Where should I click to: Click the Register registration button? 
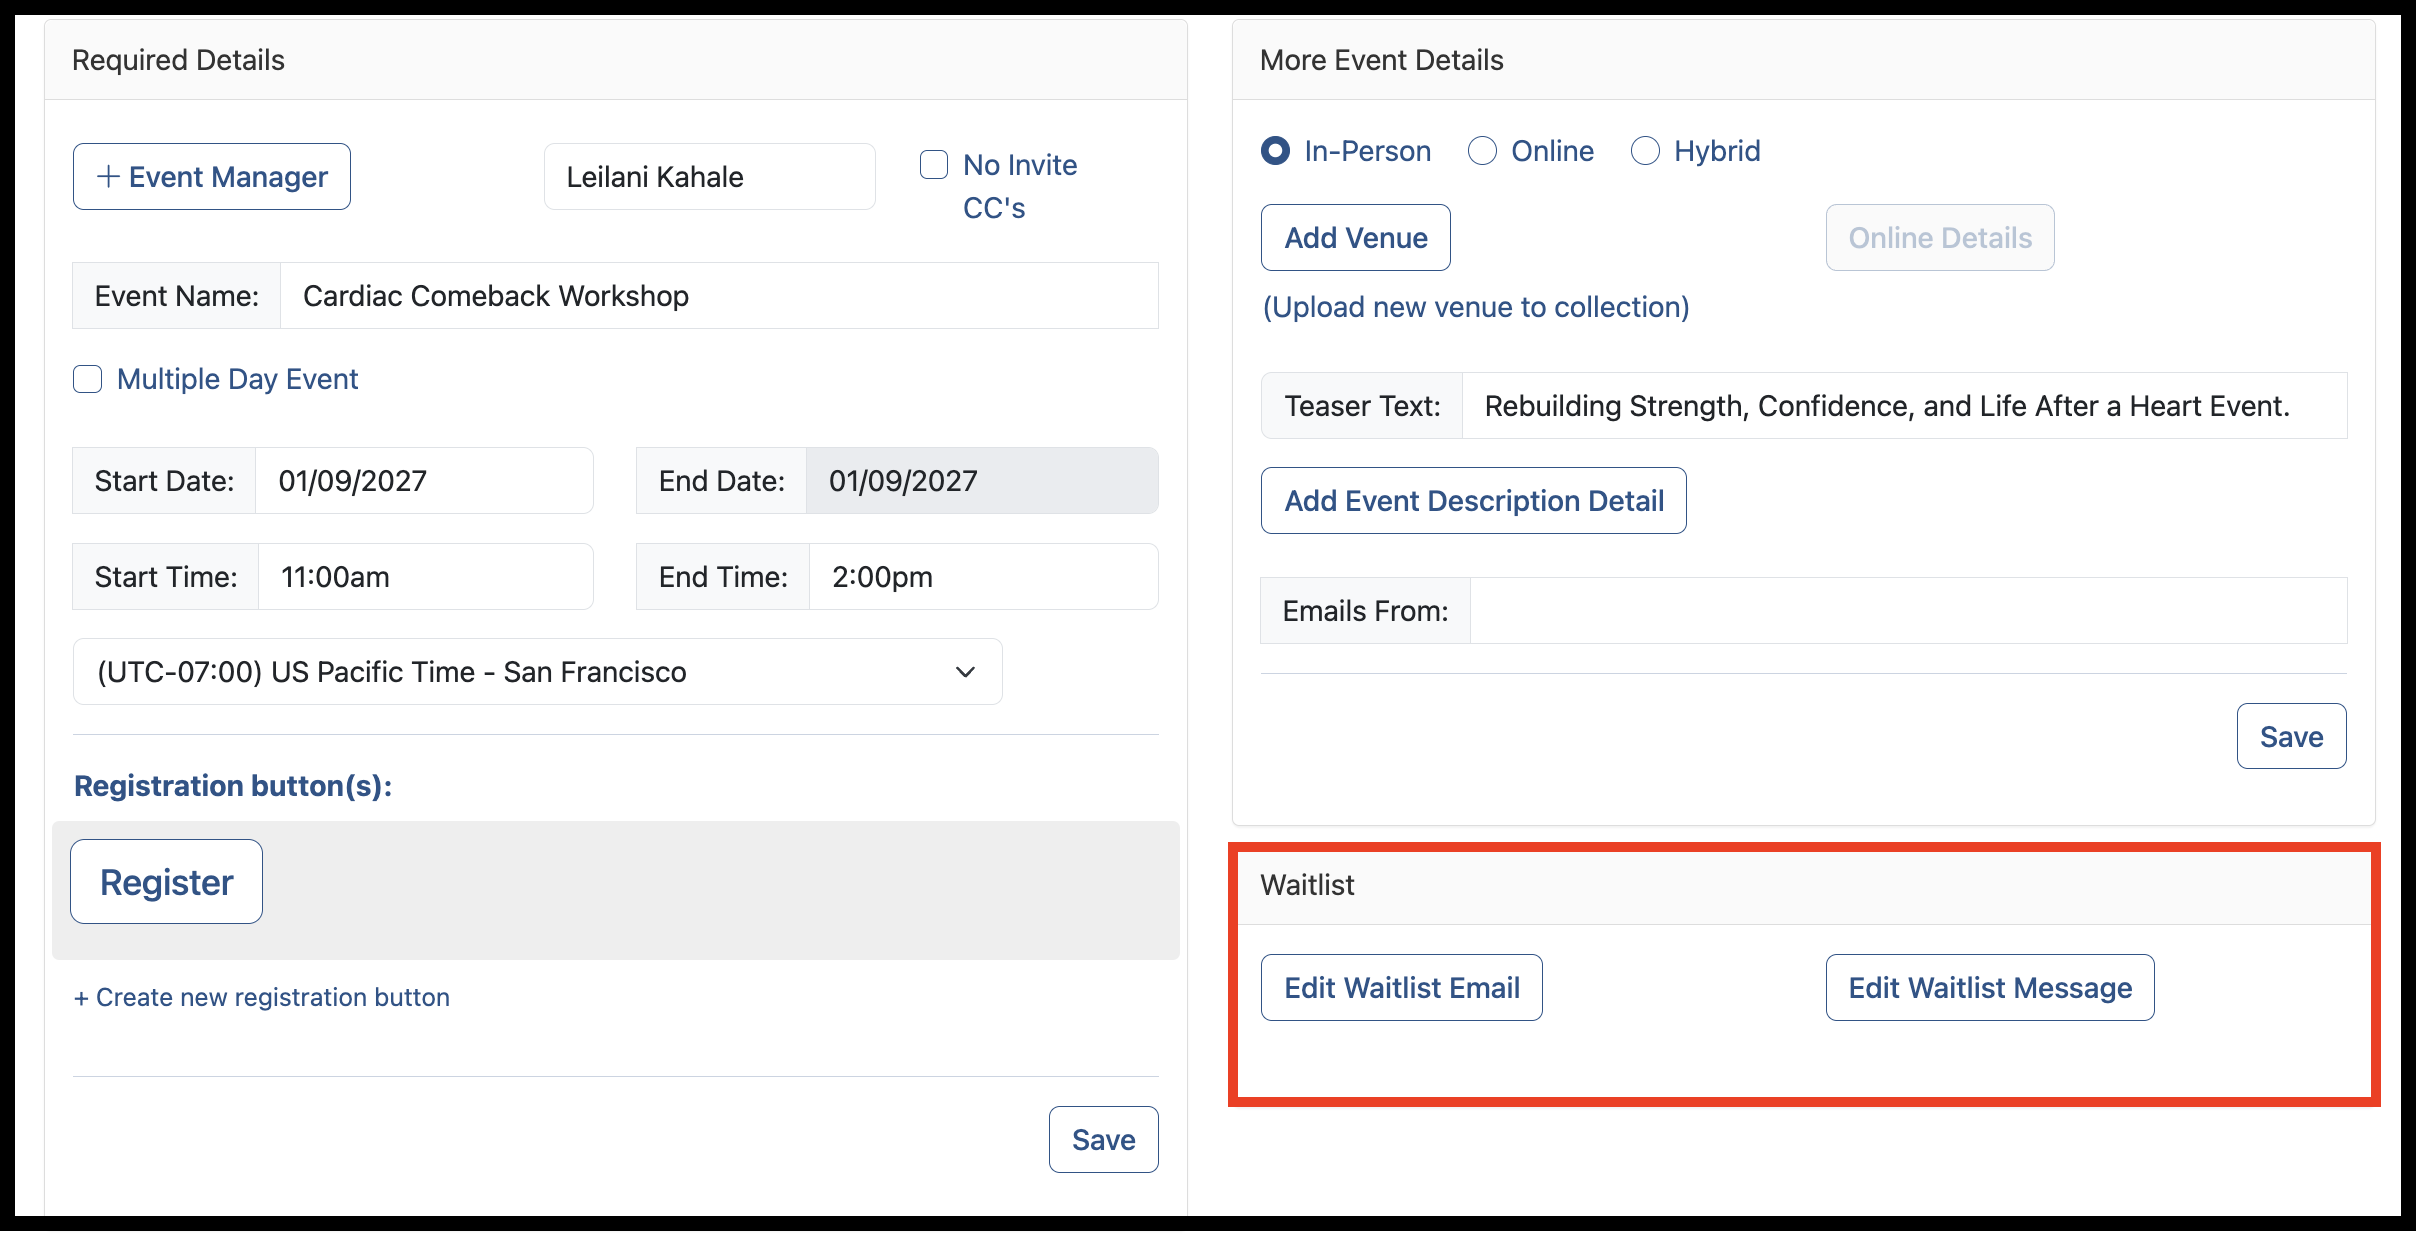point(166,882)
